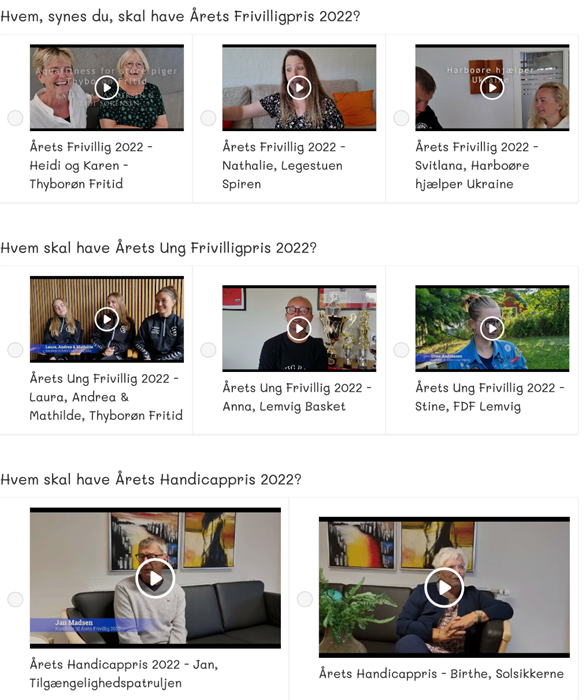
Task: Play the Heidi og Karen video
Action: click(107, 88)
